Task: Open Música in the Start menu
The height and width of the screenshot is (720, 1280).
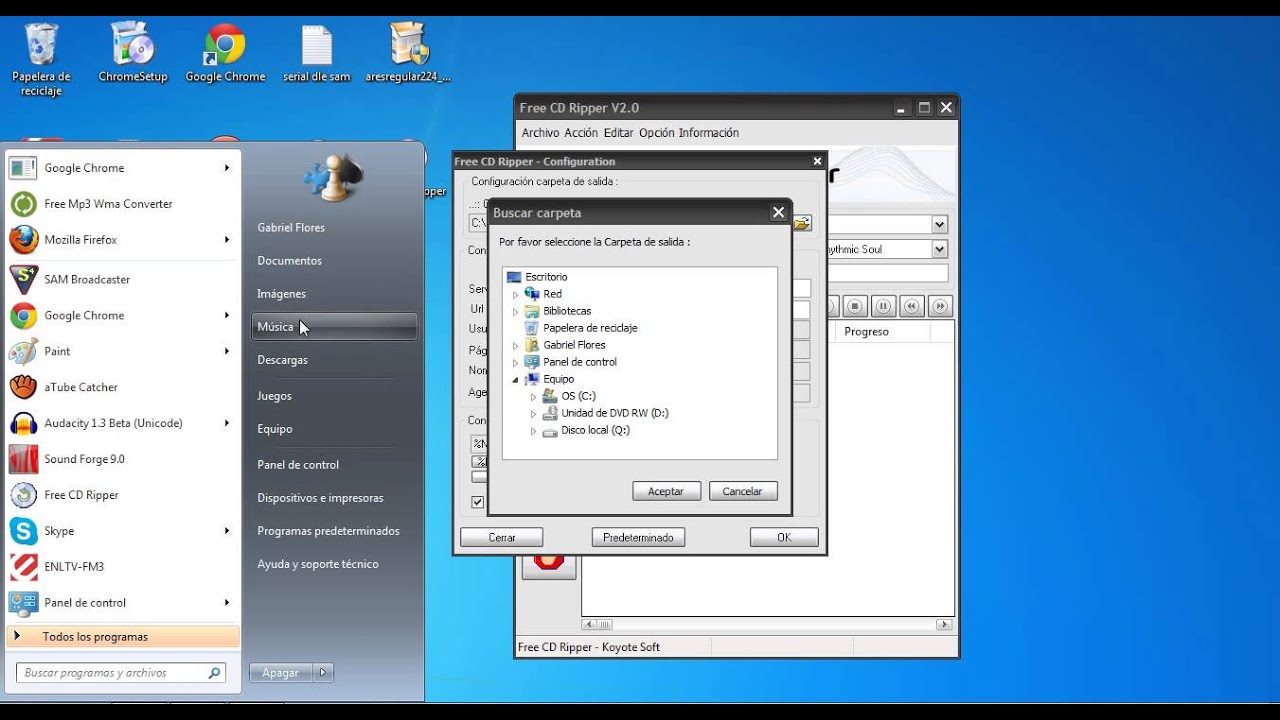Action: point(334,327)
